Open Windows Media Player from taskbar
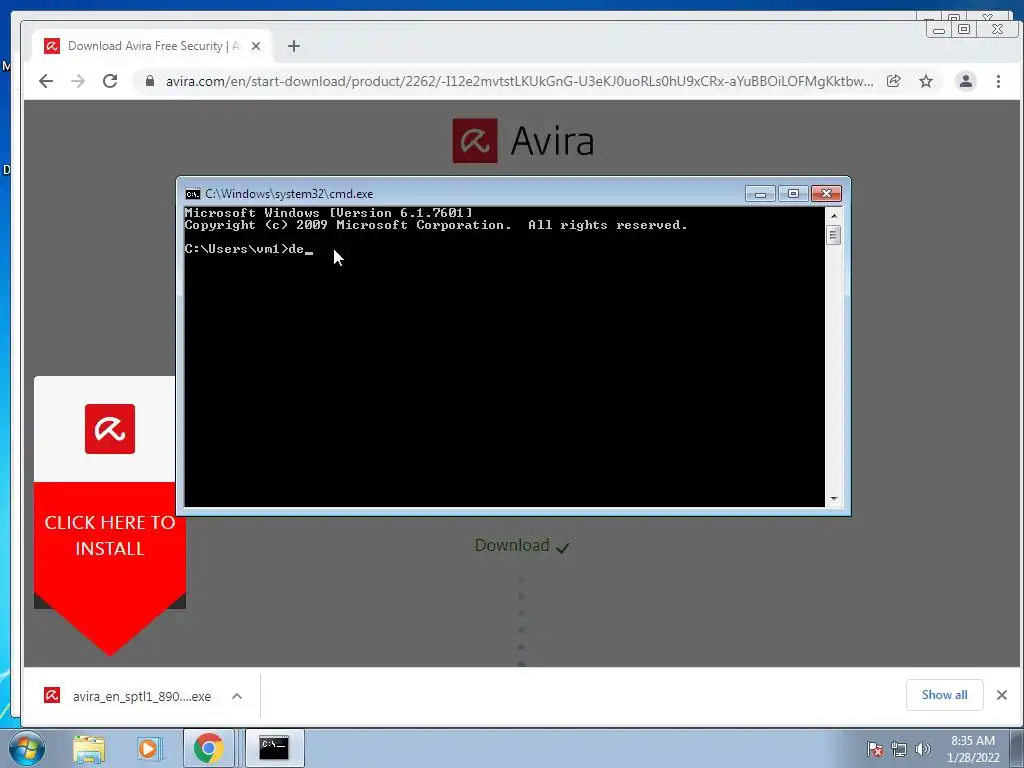The height and width of the screenshot is (768, 1024). pyautogui.click(x=148, y=748)
